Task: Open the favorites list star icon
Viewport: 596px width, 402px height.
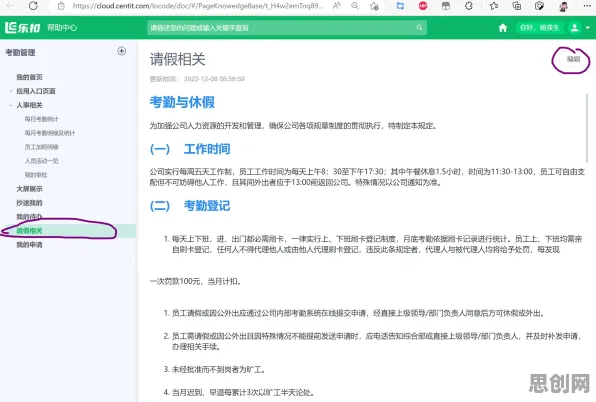Action: pyautogui.click(x=494, y=6)
